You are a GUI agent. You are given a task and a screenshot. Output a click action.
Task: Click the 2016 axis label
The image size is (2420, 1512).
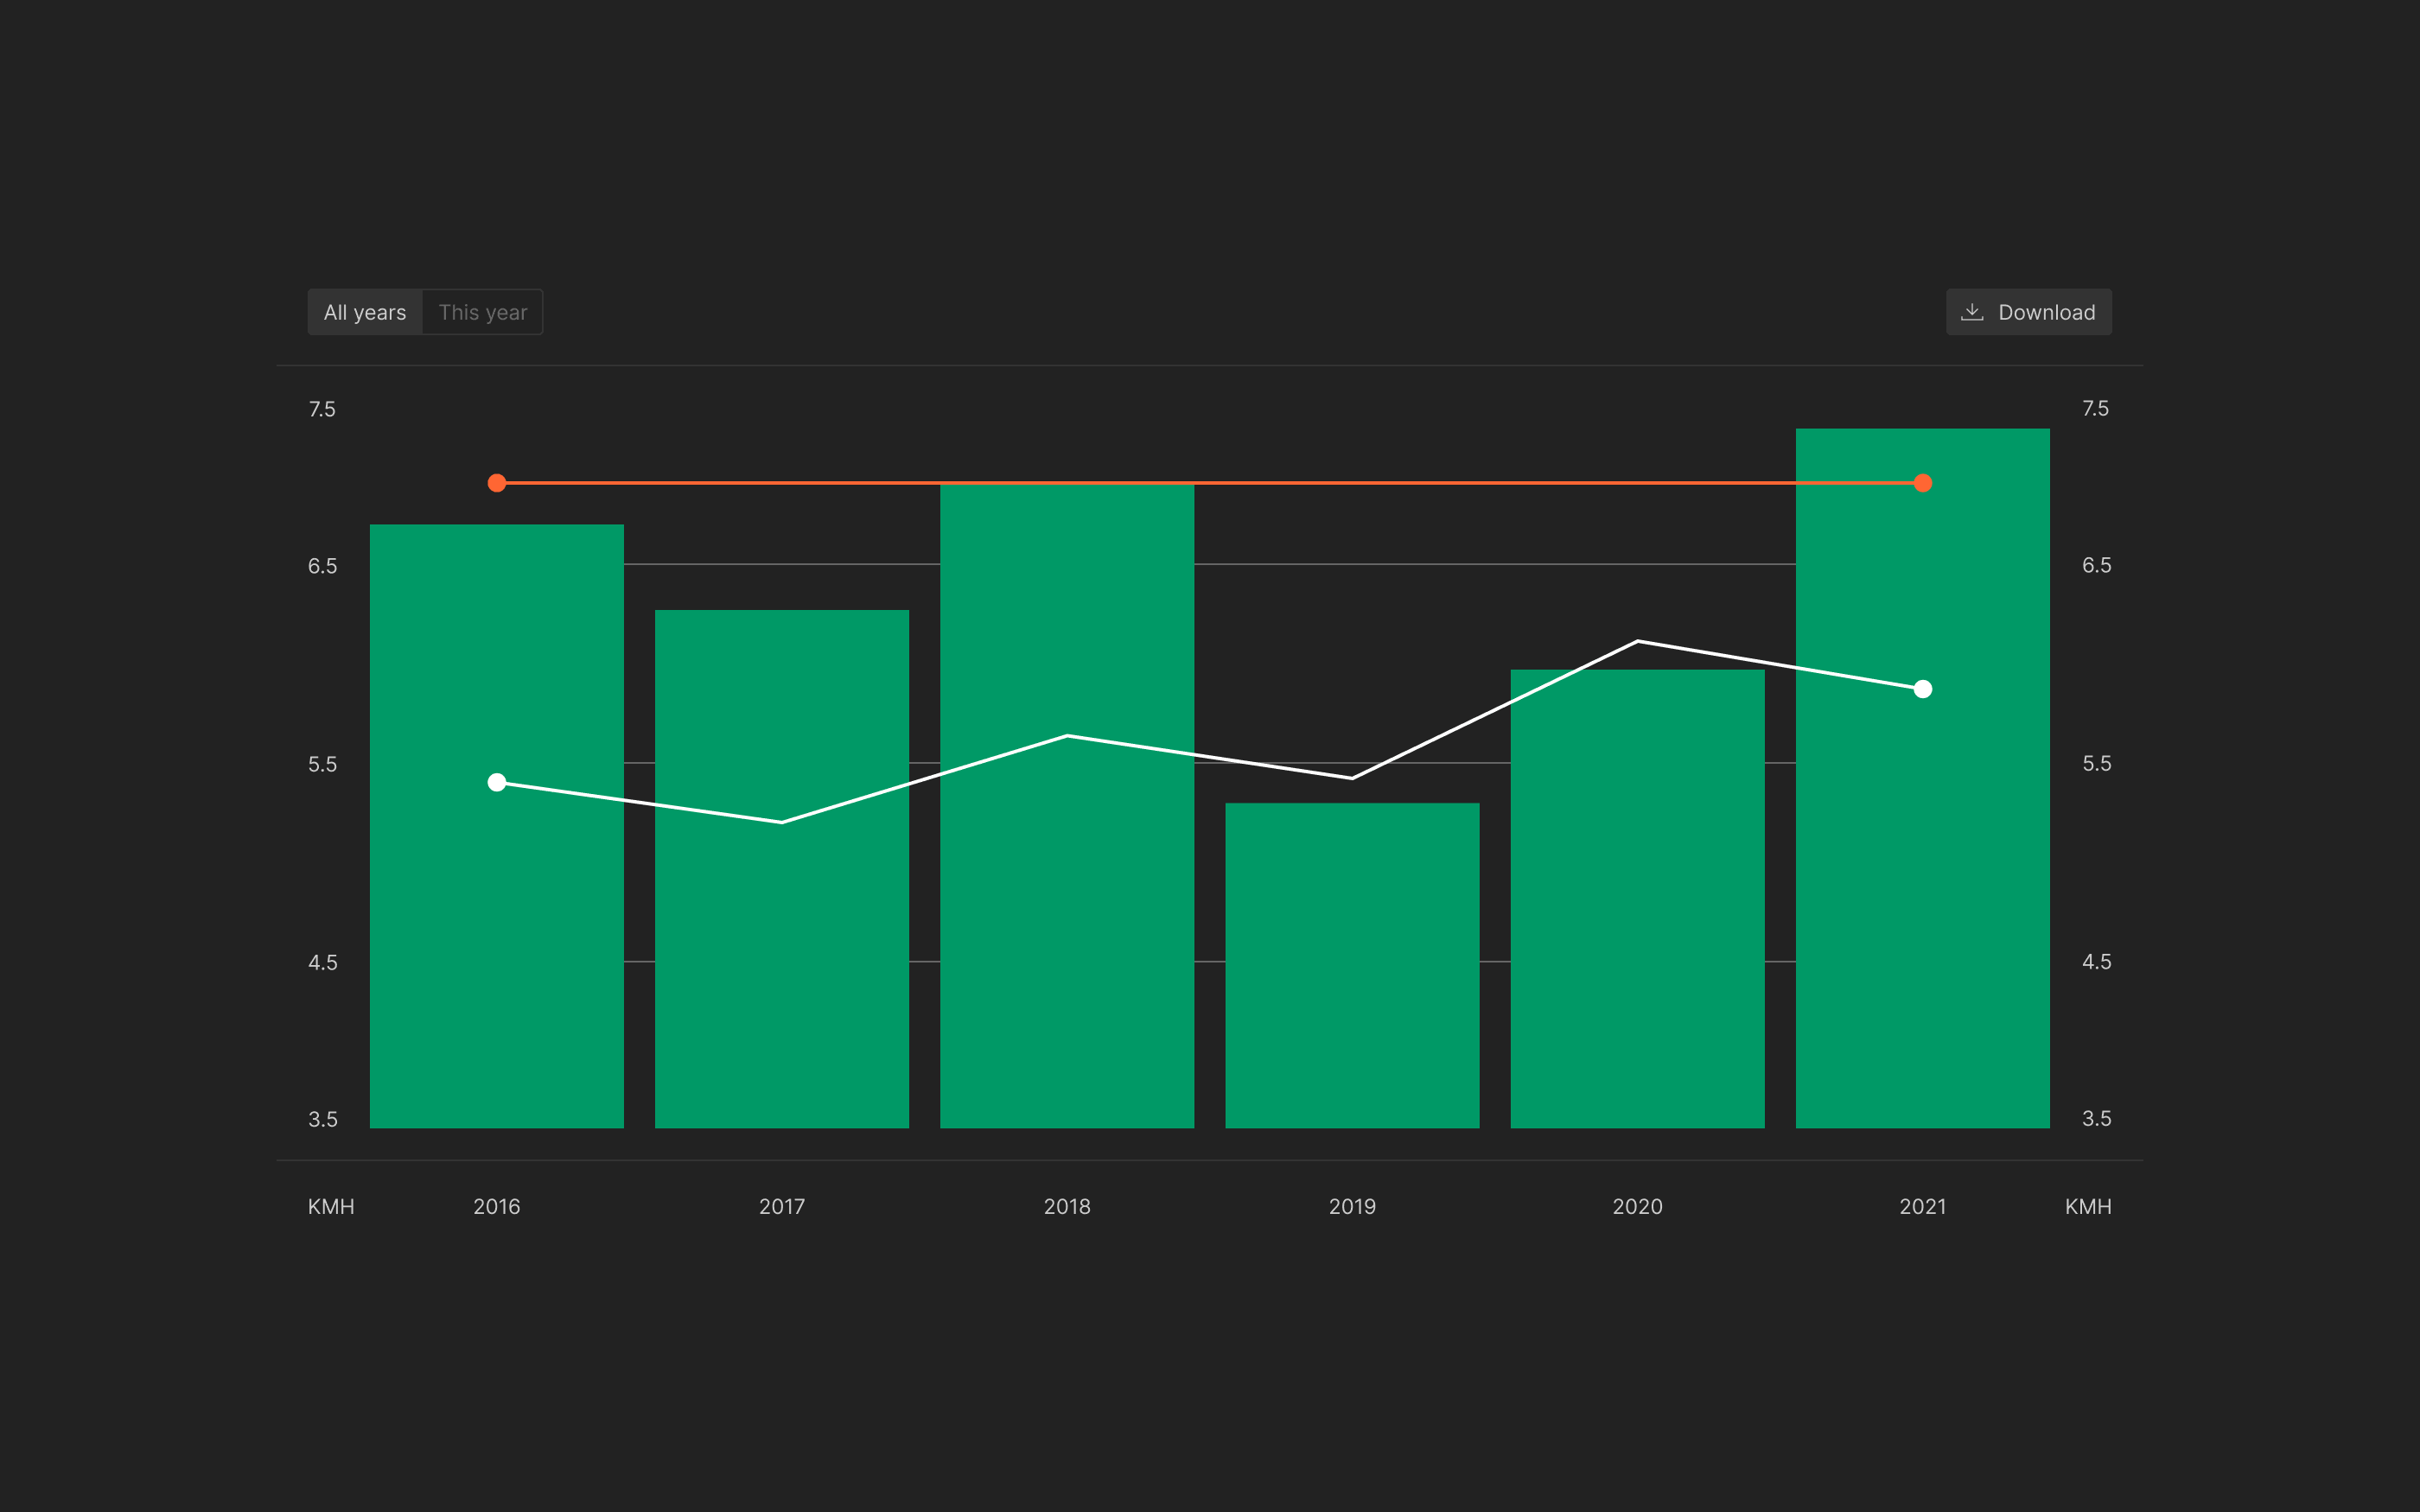click(x=497, y=1206)
